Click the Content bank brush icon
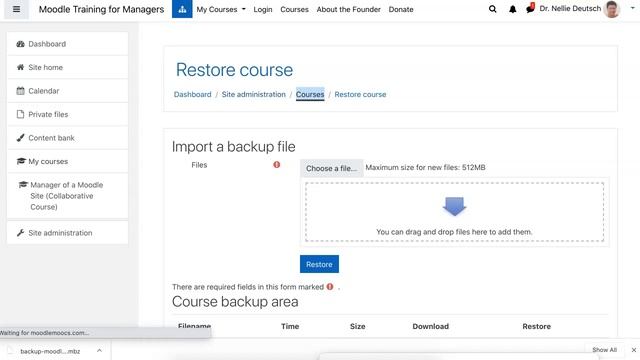 click(20, 138)
